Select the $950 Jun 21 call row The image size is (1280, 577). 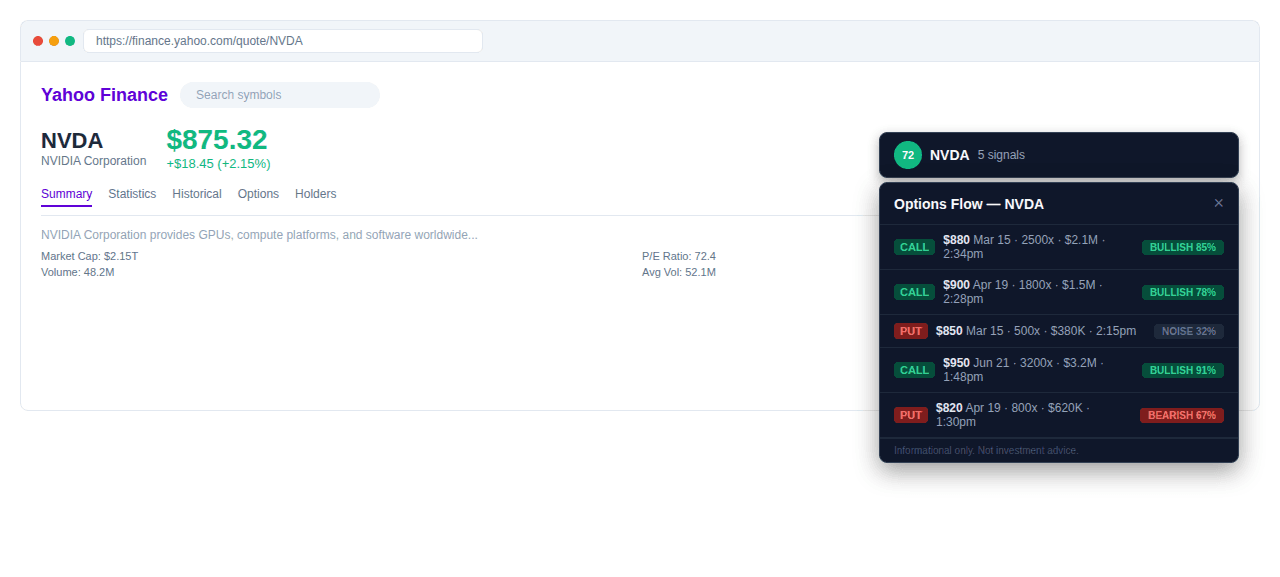click(x=1059, y=370)
